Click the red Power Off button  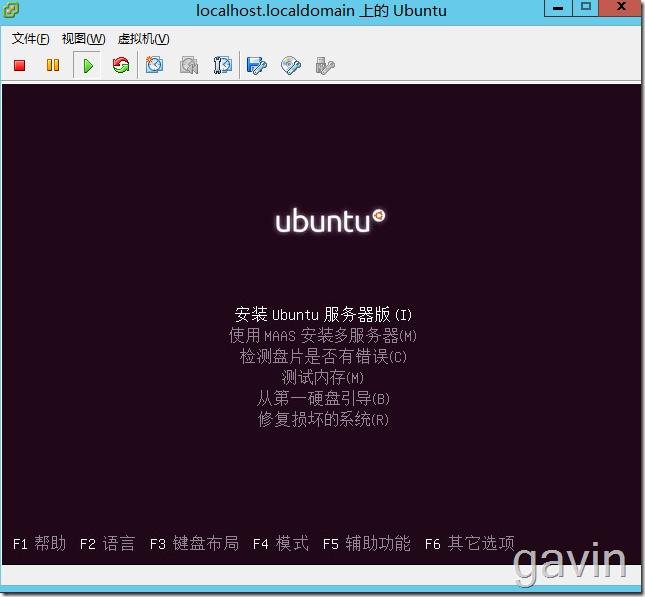[x=19, y=65]
